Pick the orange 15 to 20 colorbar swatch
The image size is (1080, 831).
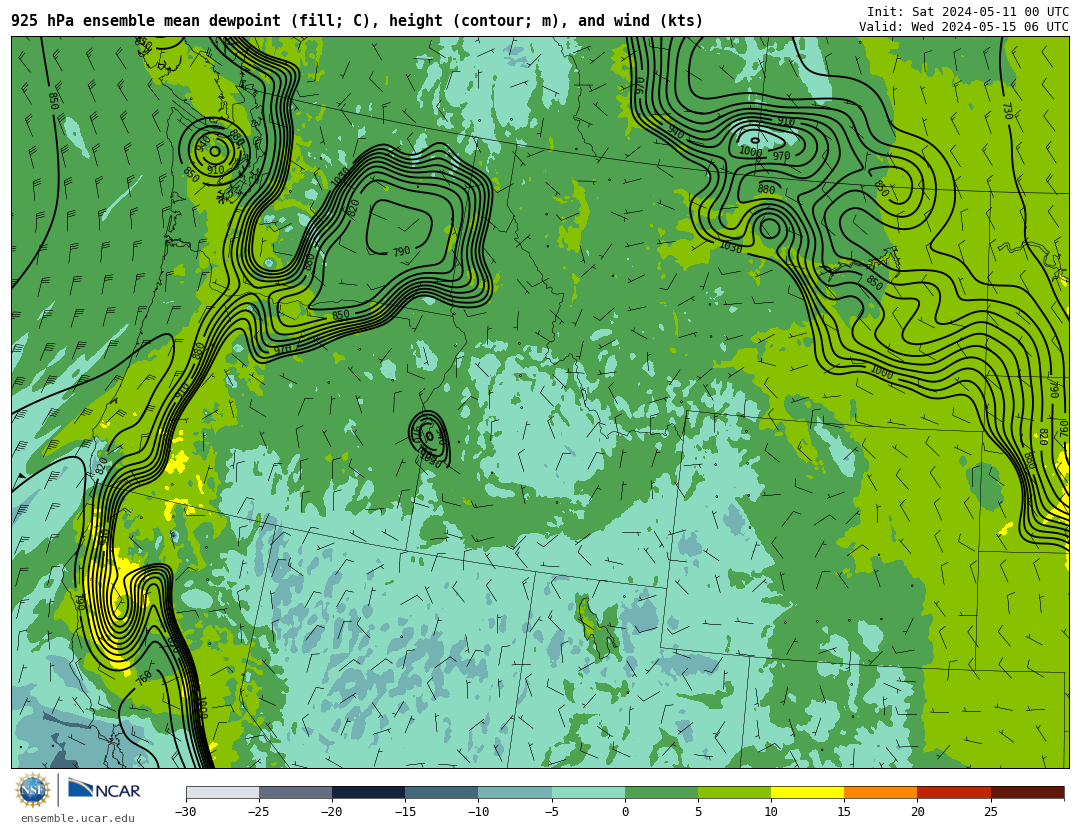(881, 792)
